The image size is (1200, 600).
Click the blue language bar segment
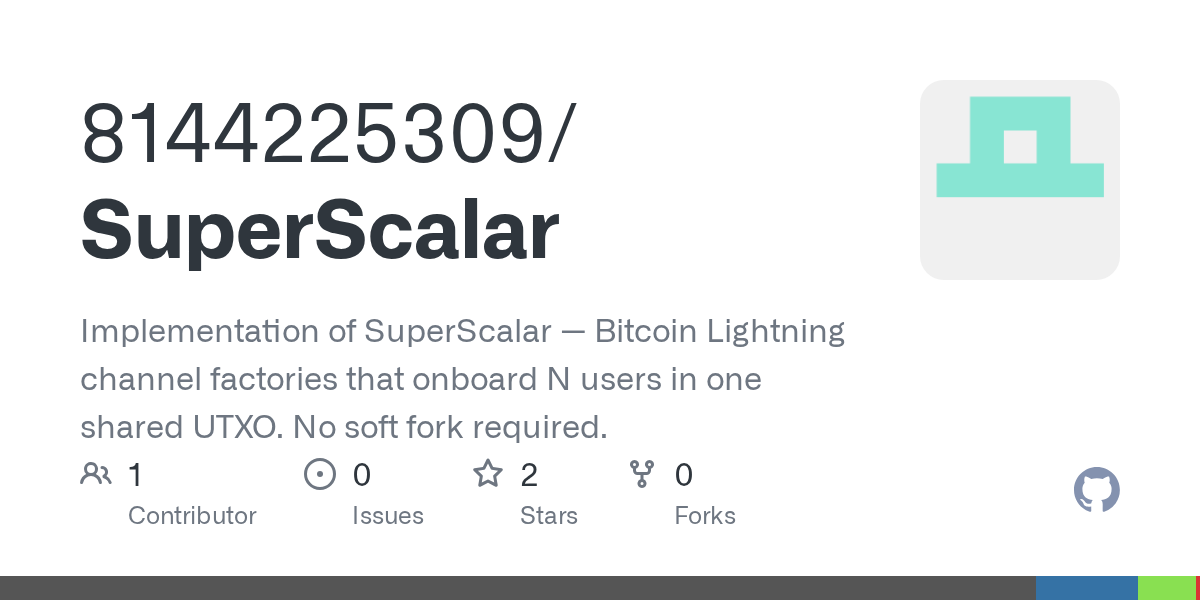[1087, 588]
